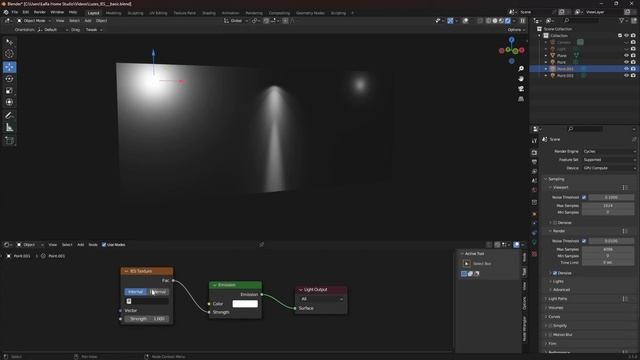This screenshot has height=360, width=640.
Task: Open the Render properties tab icon
Action: point(534,153)
